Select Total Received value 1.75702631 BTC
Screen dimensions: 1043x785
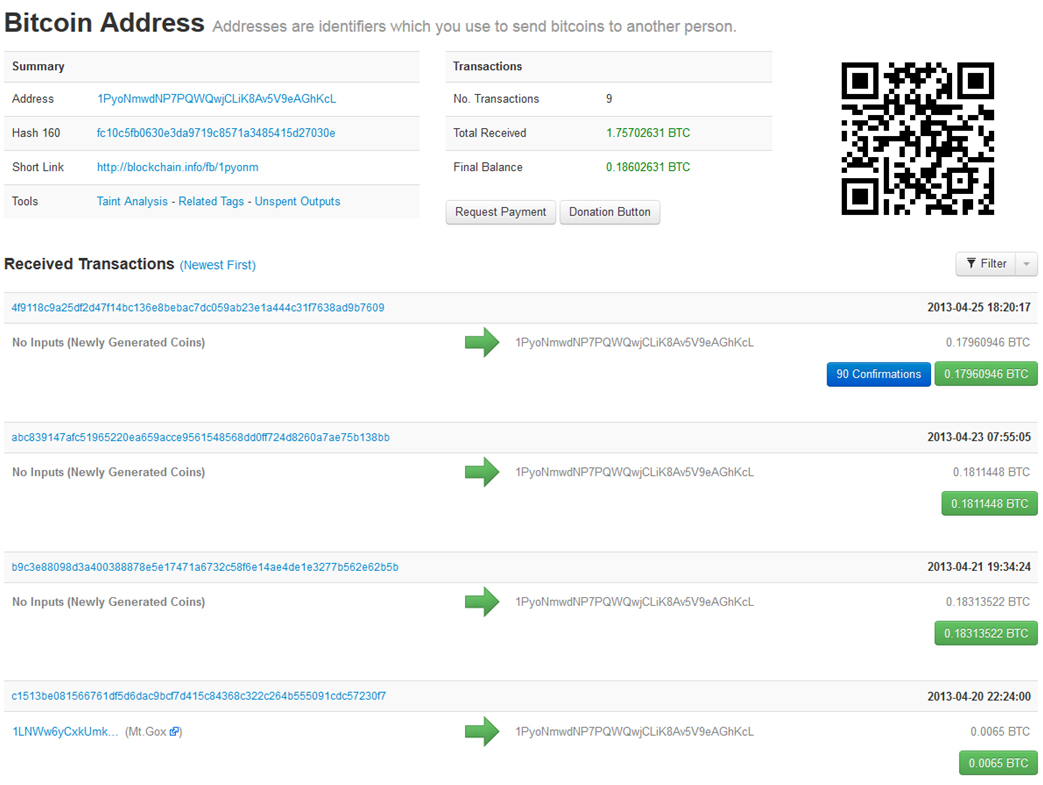coord(648,133)
